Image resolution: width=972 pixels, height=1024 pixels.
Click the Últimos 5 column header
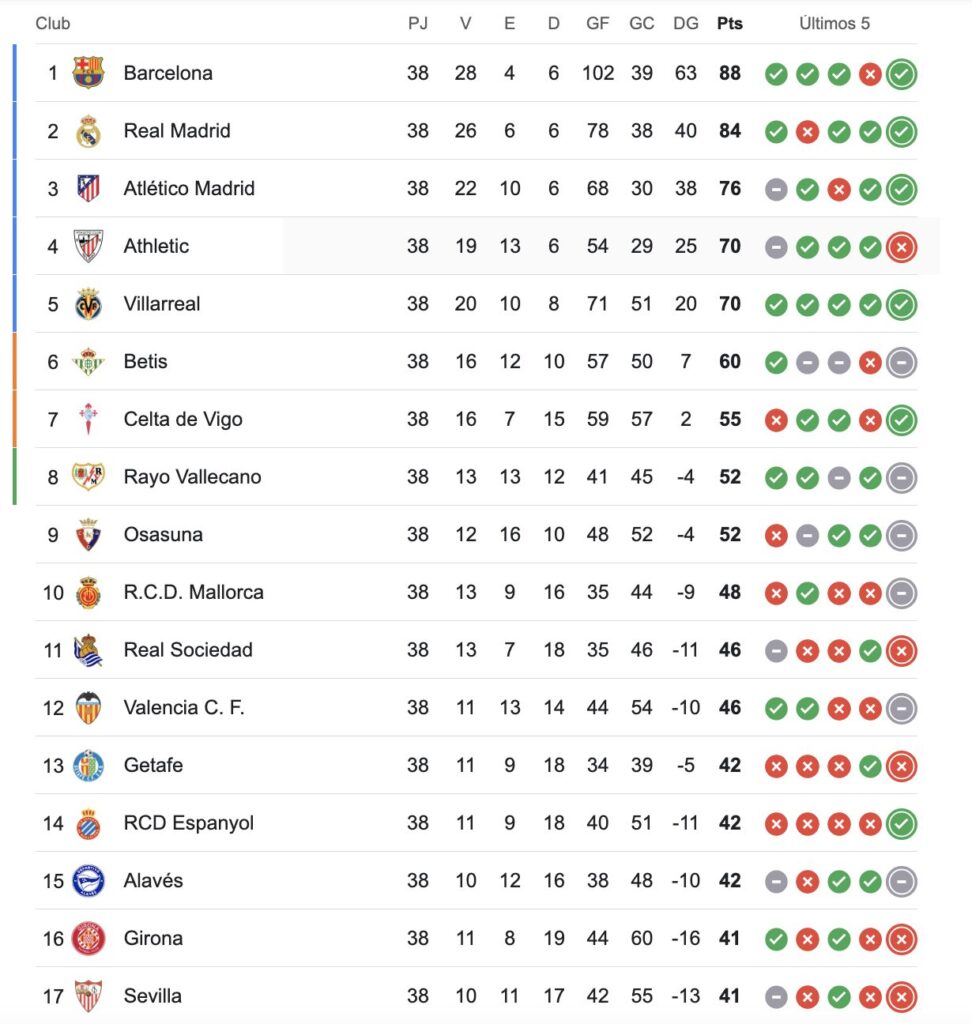point(834,24)
